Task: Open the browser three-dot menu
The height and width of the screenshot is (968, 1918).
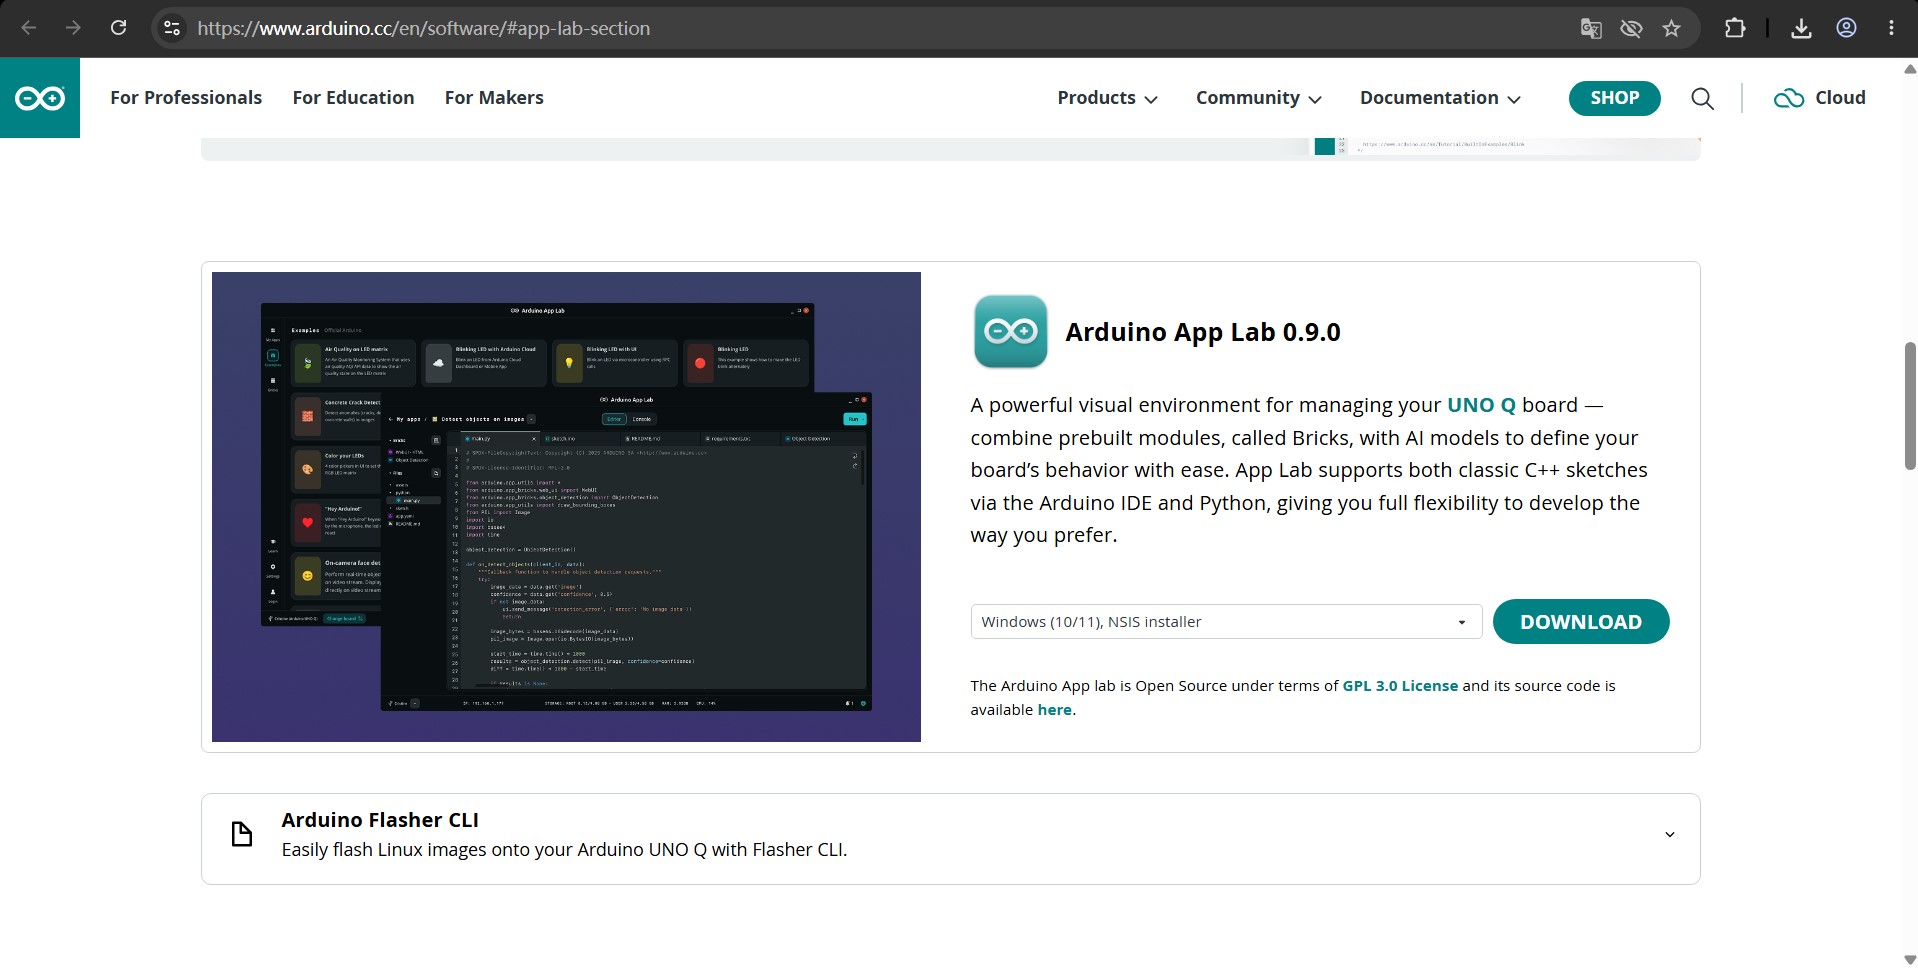Action: coord(1891,28)
